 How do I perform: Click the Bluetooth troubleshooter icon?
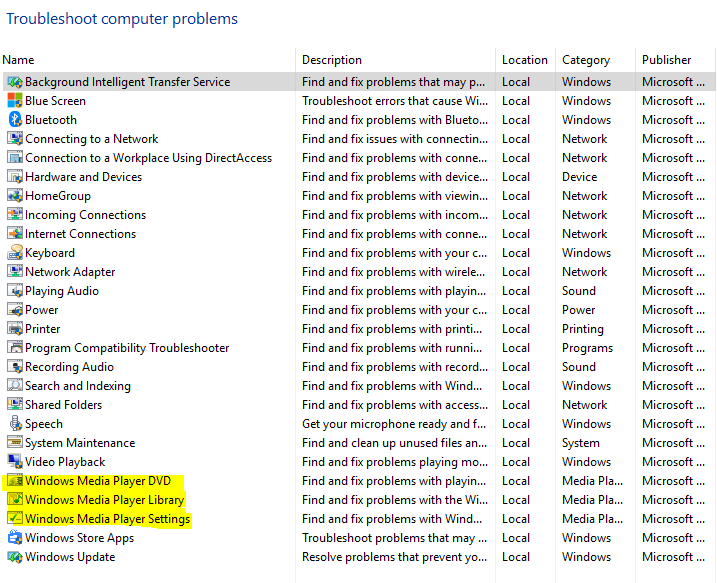click(15, 120)
